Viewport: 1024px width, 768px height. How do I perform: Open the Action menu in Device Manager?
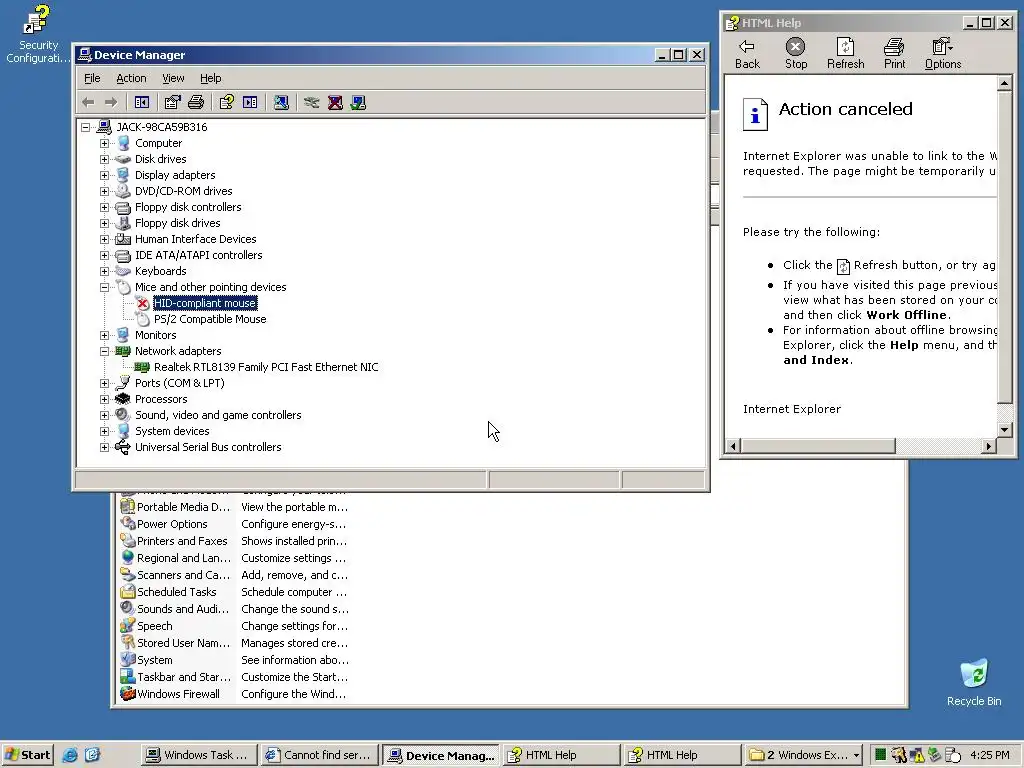(131, 78)
